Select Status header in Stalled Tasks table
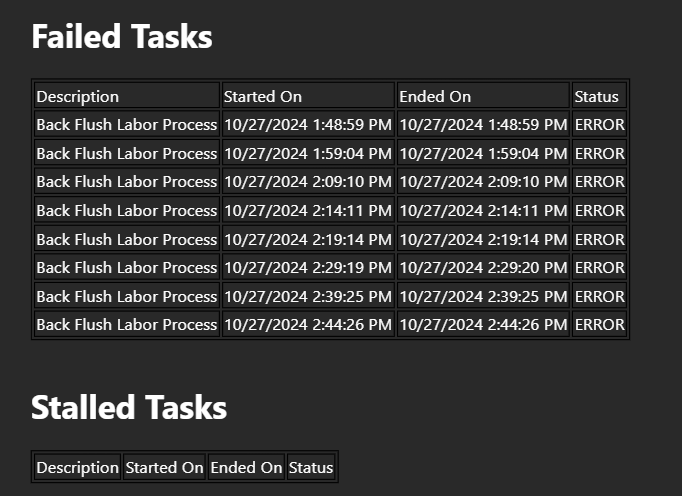Image resolution: width=682 pixels, height=496 pixels. (311, 467)
